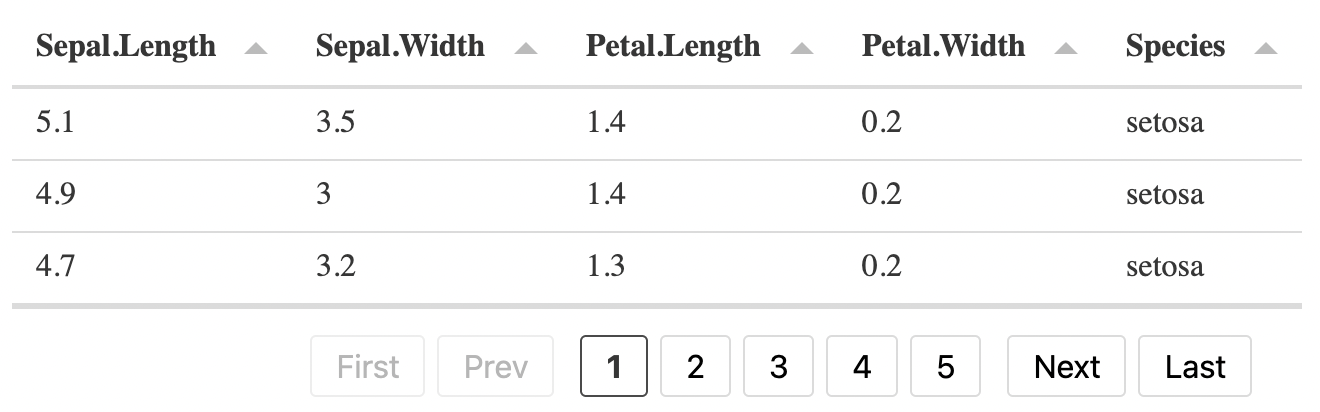Viewport: 1320px width, 412px height.
Task: Click the Species column header text
Action: (1175, 46)
